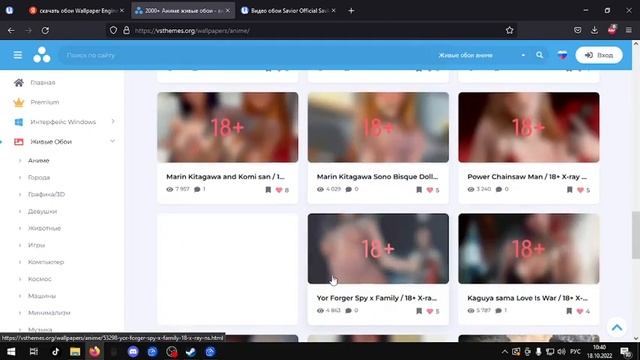The image size is (640, 360).
Task: Bookmark this page with the star icon
Action: point(509,30)
